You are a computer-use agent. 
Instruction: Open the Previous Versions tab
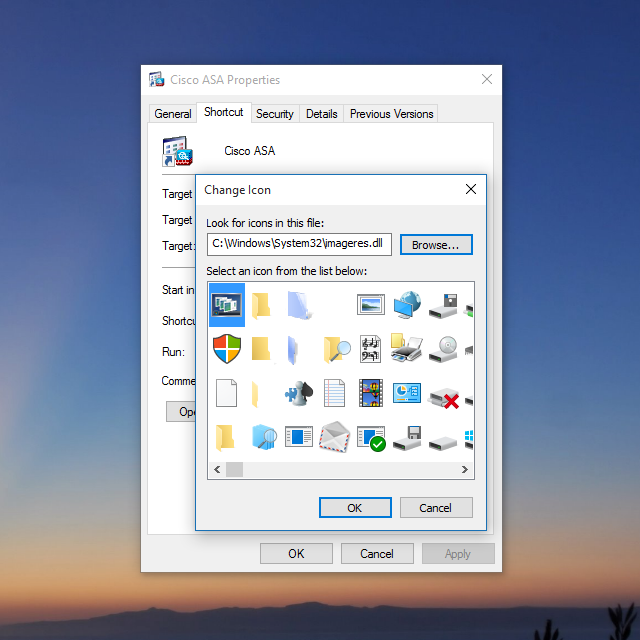tap(391, 114)
